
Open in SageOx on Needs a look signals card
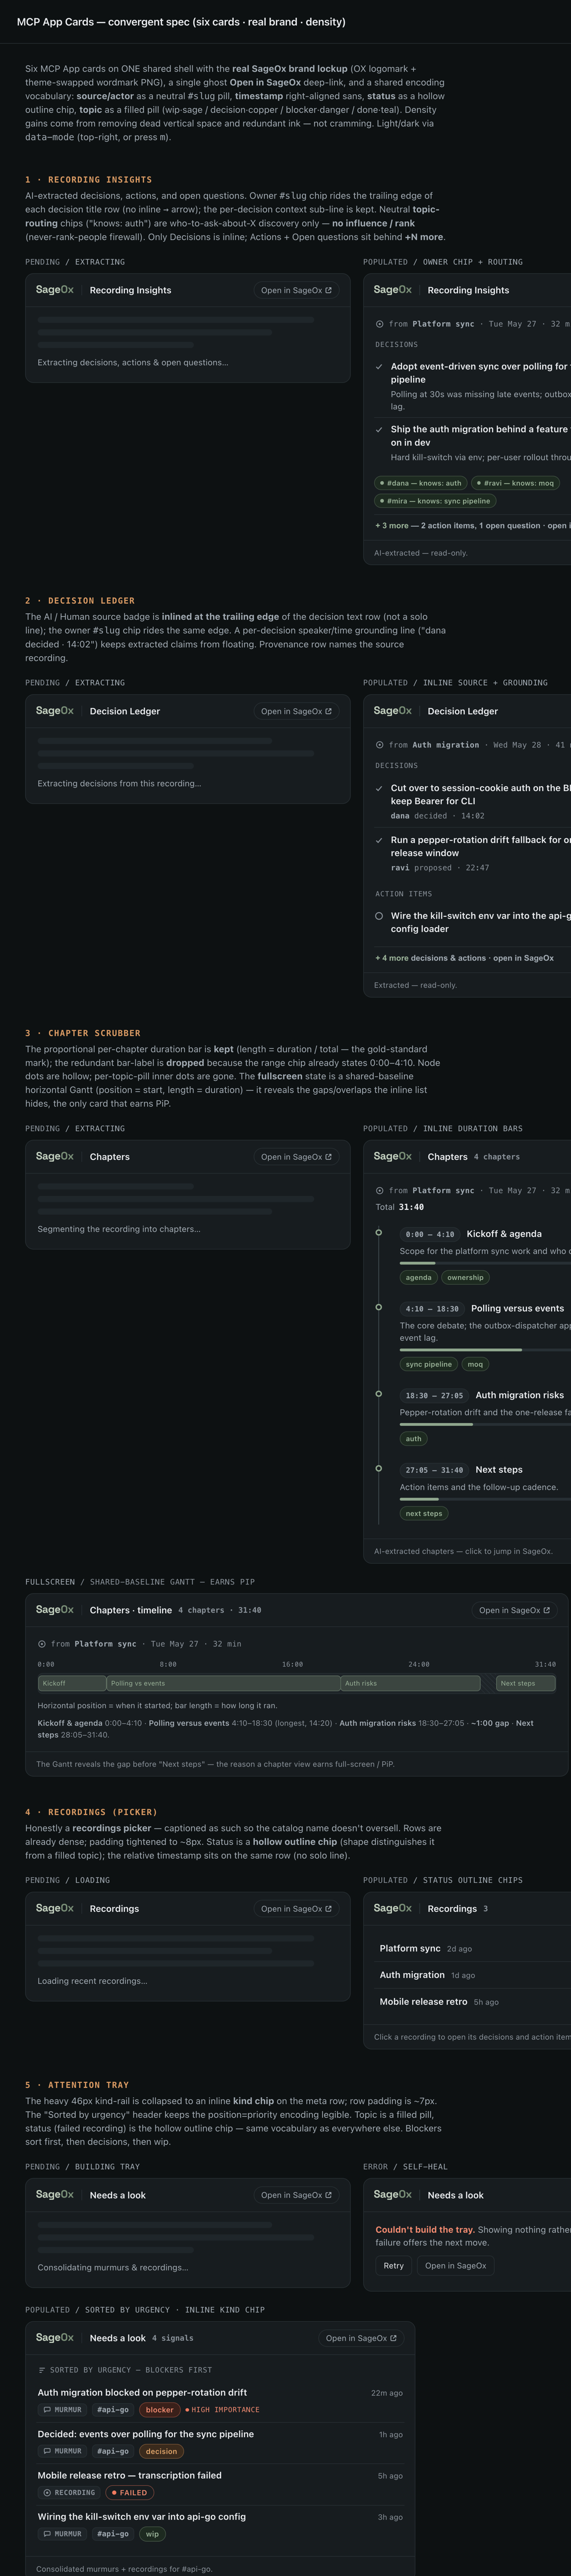(361, 2338)
